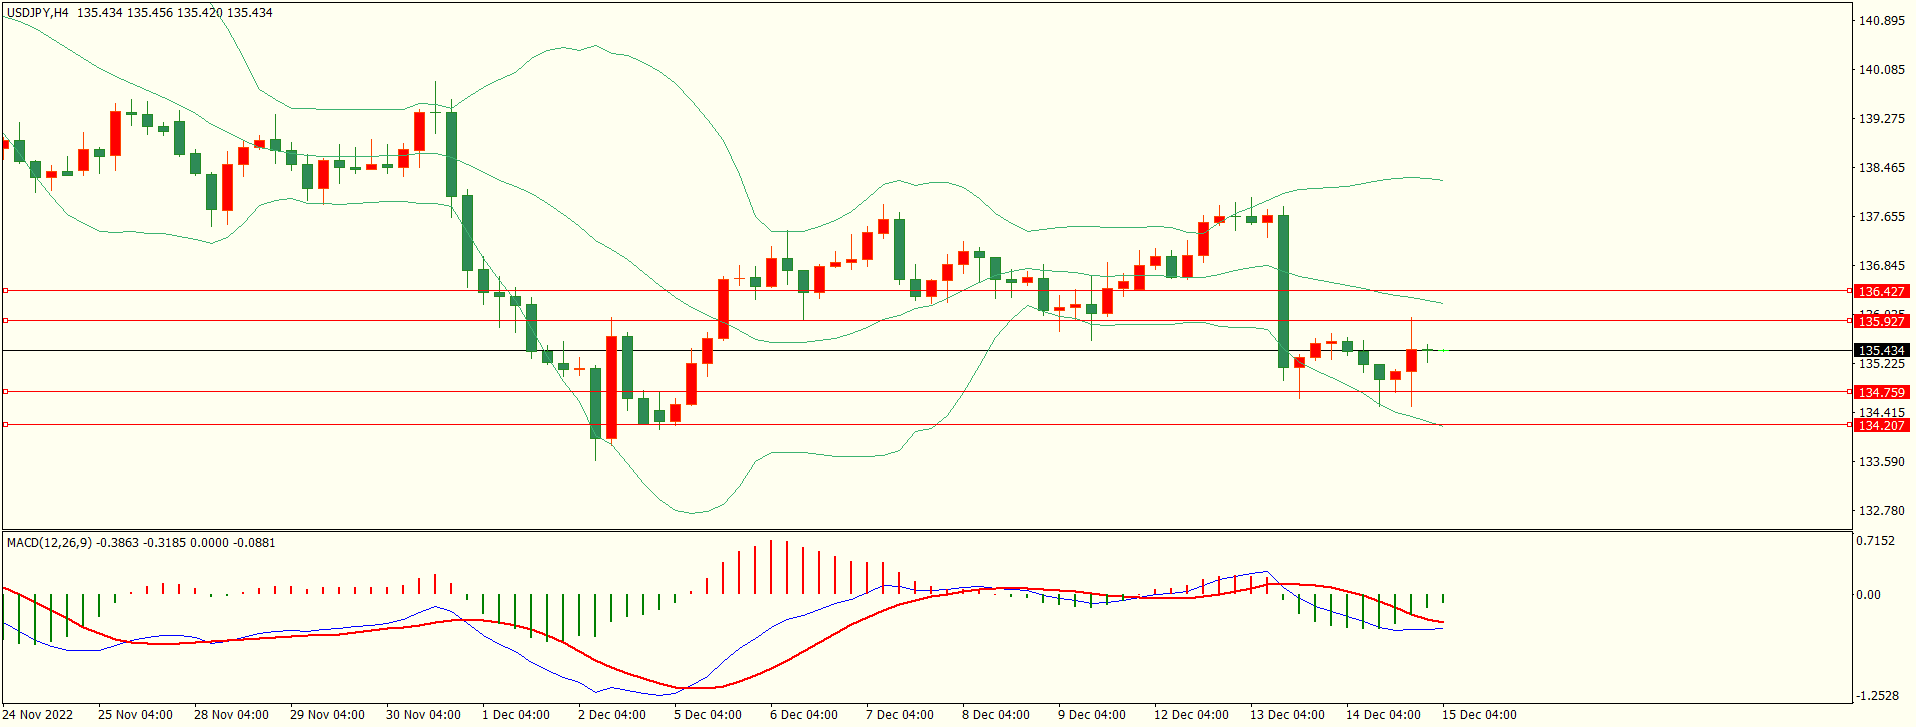Image resolution: width=1916 pixels, height=727 pixels.
Task: Select the 135.927 red price level label
Action: [x=1881, y=321]
